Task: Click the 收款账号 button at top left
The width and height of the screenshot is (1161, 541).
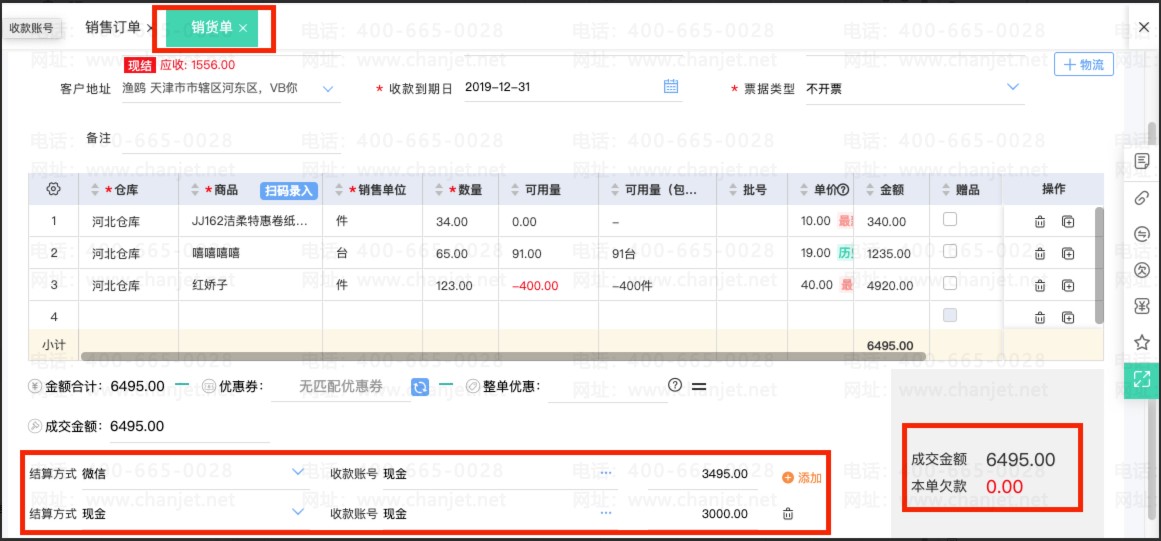Action: click(x=31, y=28)
